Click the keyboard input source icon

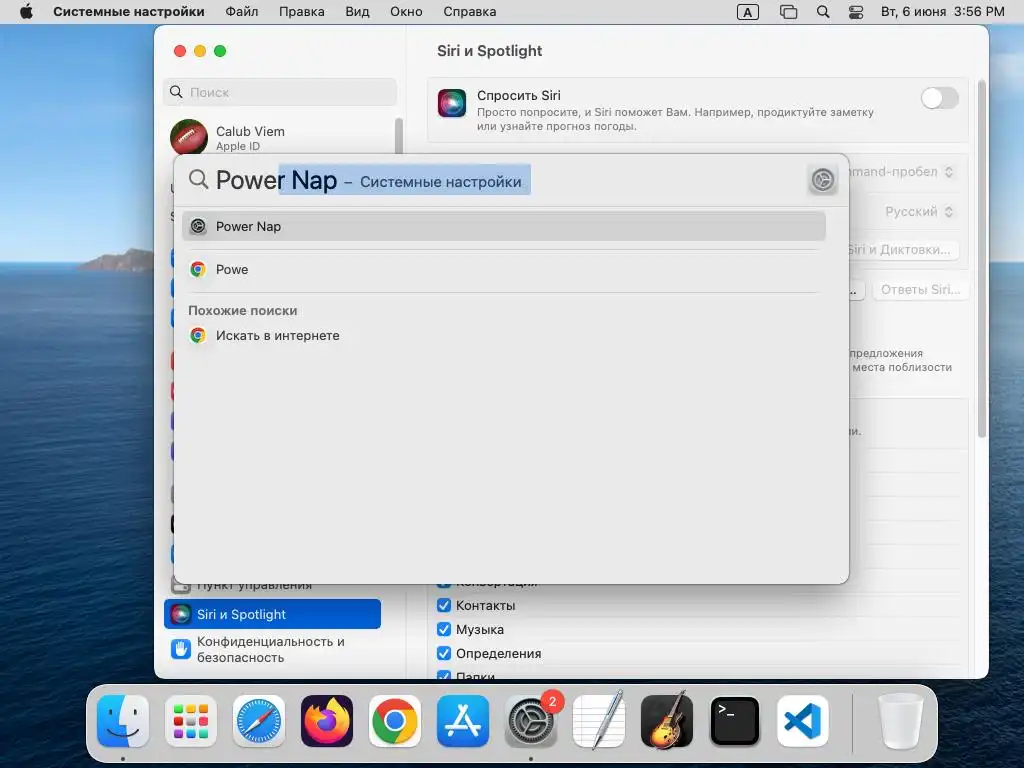[748, 12]
